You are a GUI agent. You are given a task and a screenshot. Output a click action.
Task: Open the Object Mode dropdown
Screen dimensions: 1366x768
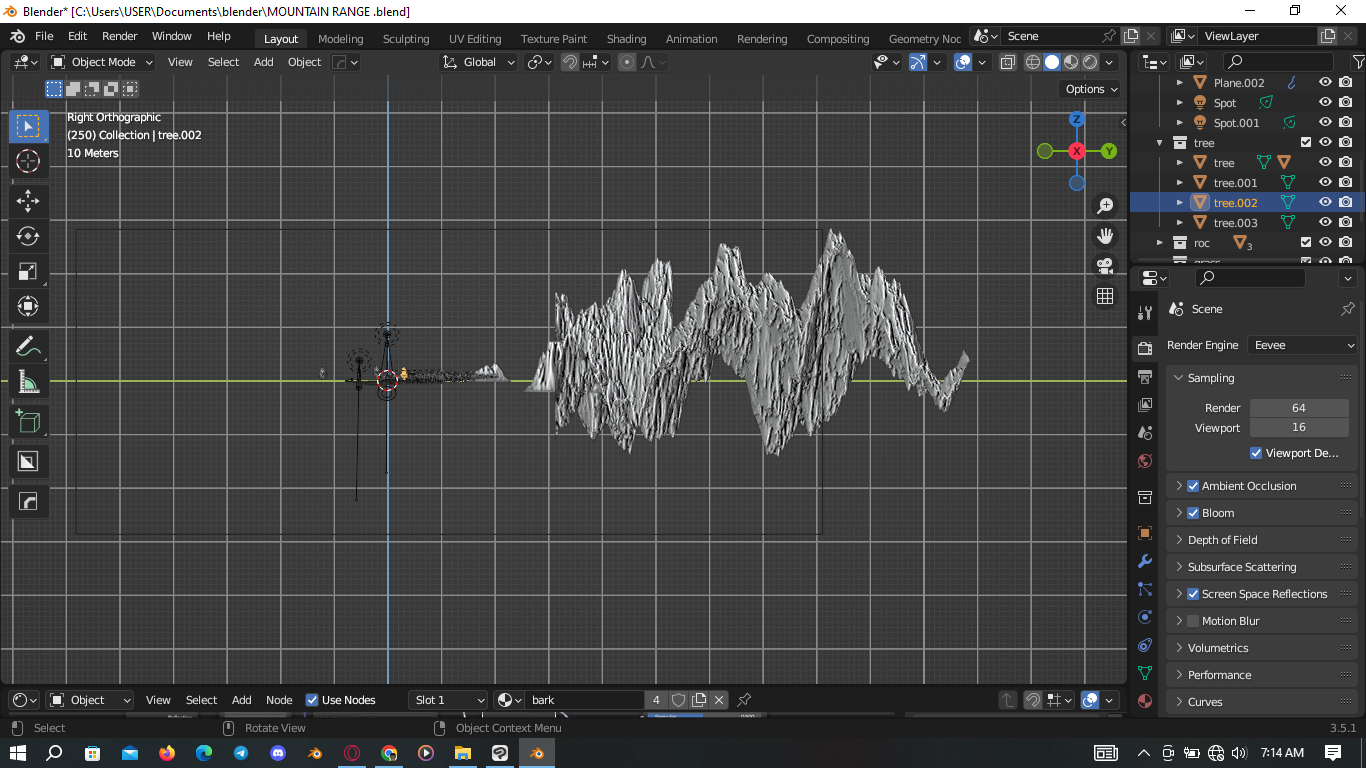point(102,62)
